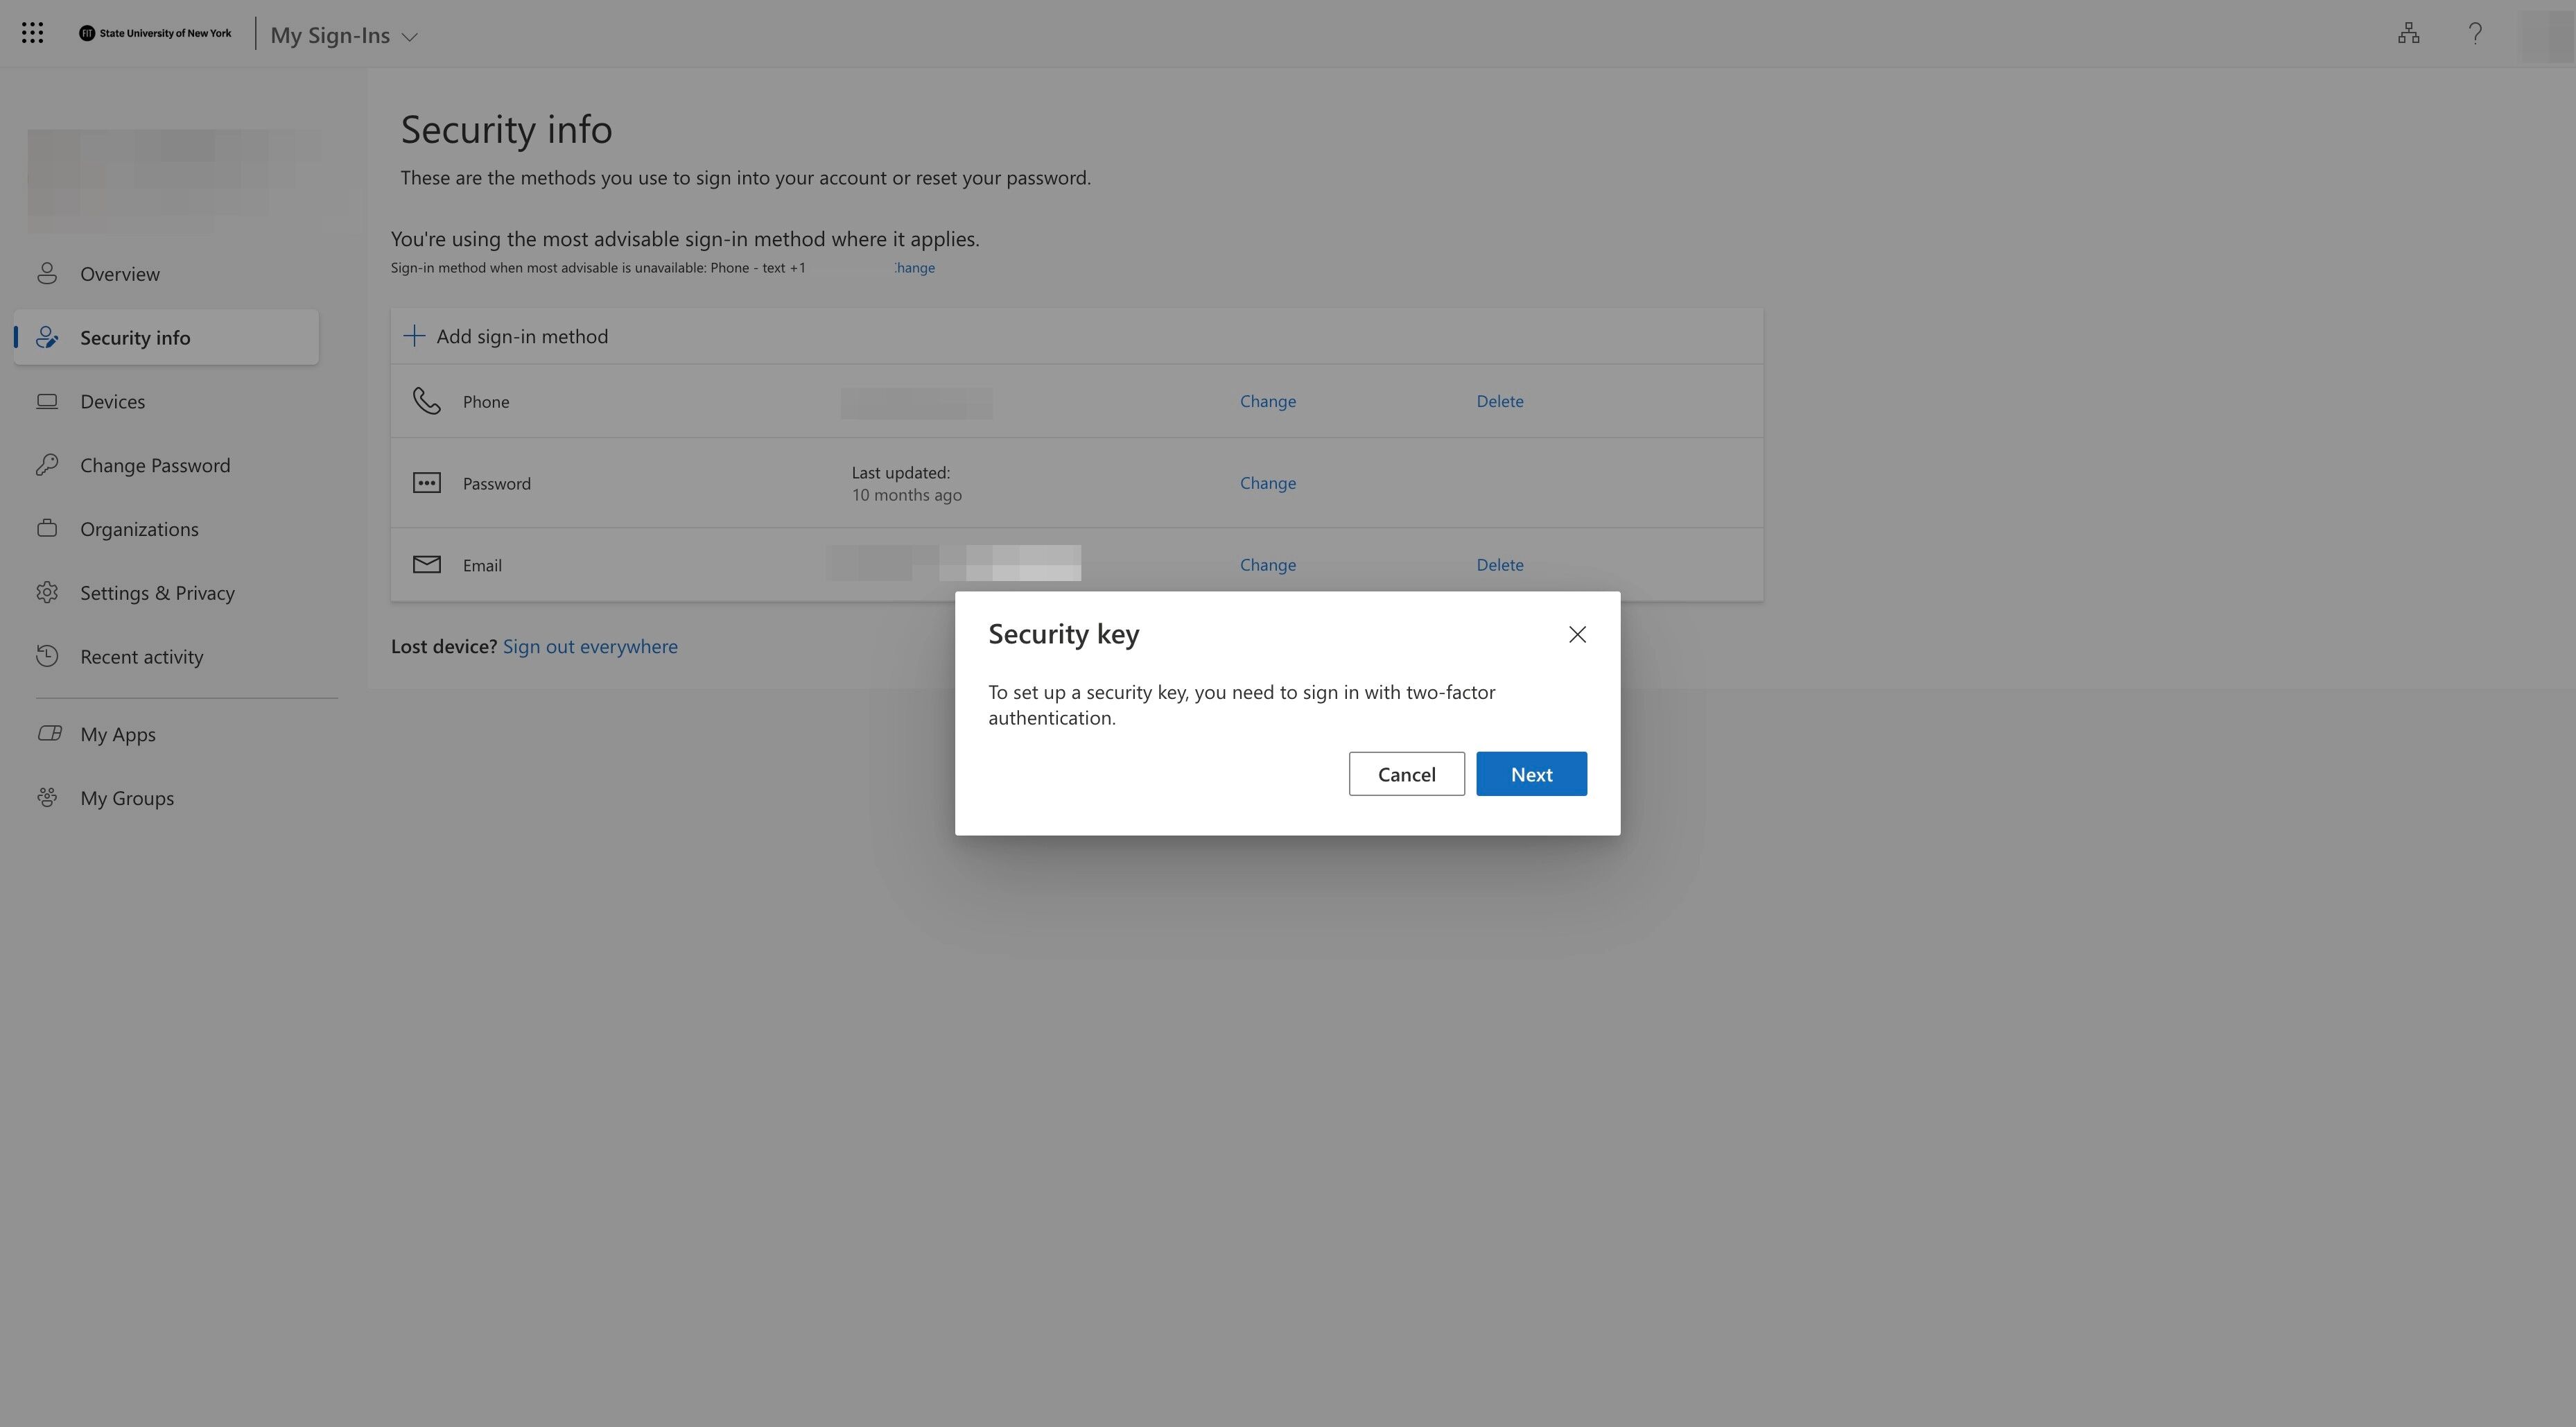2576x1427 pixels.
Task: Click Delete link for Phone method
Action: [x=1499, y=401]
